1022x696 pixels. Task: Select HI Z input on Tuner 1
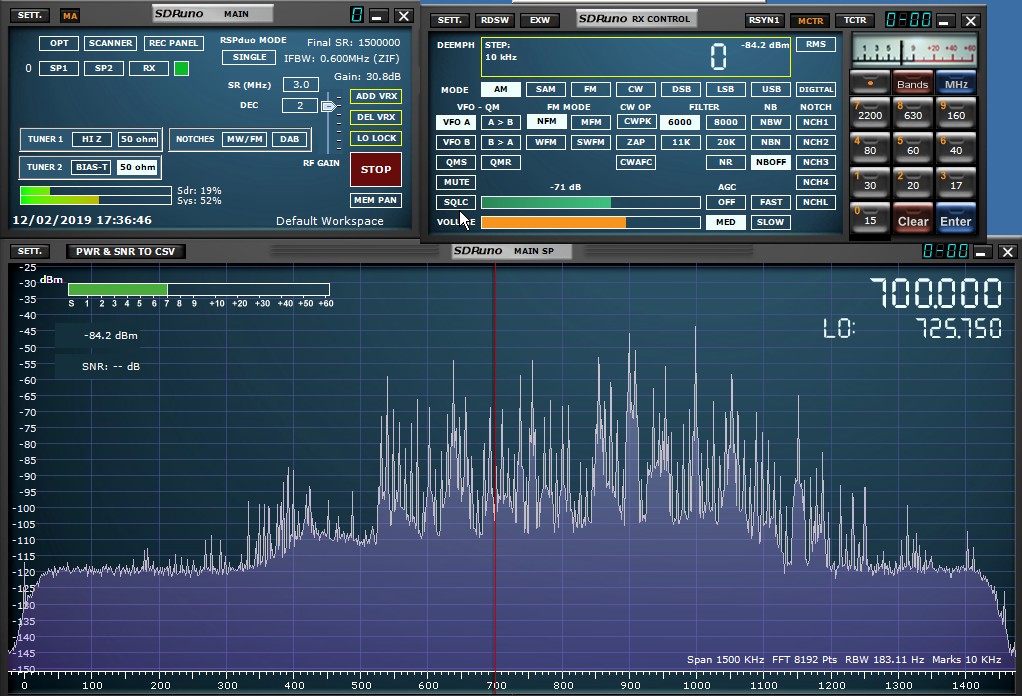(x=91, y=139)
